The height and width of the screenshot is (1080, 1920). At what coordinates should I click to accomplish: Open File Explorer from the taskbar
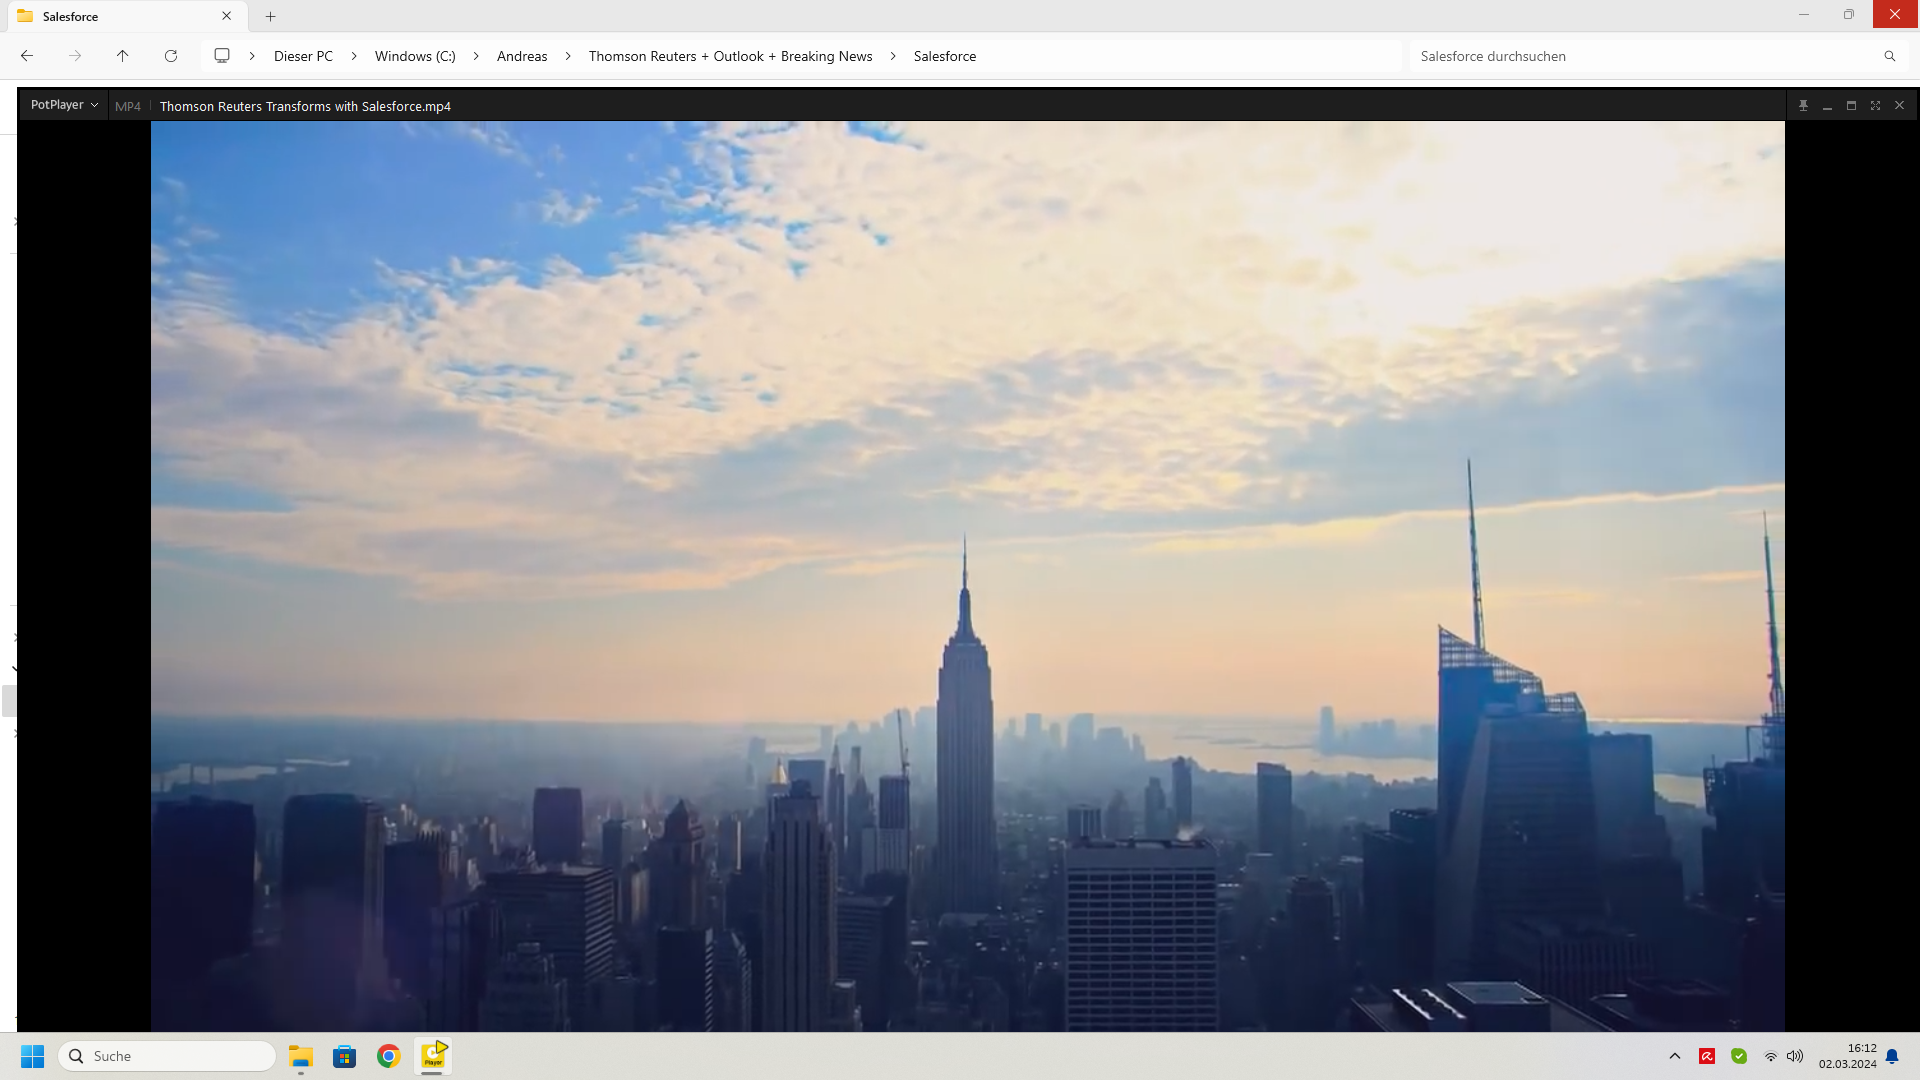point(301,1056)
